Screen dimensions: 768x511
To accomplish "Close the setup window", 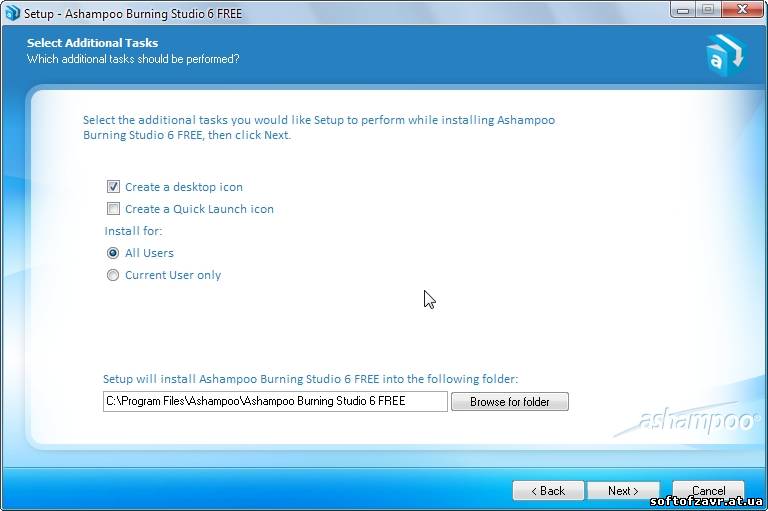I will (x=742, y=9).
